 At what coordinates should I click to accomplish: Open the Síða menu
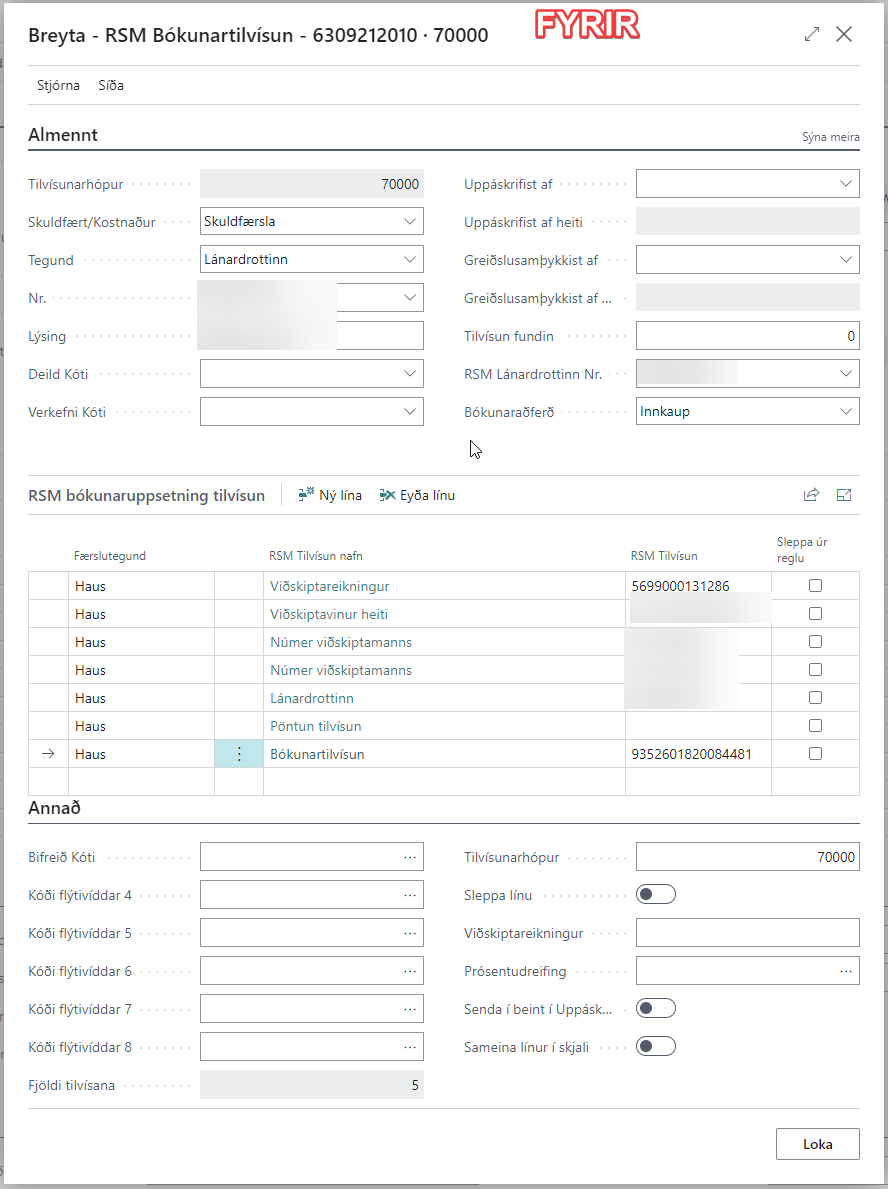pyautogui.click(x=111, y=85)
